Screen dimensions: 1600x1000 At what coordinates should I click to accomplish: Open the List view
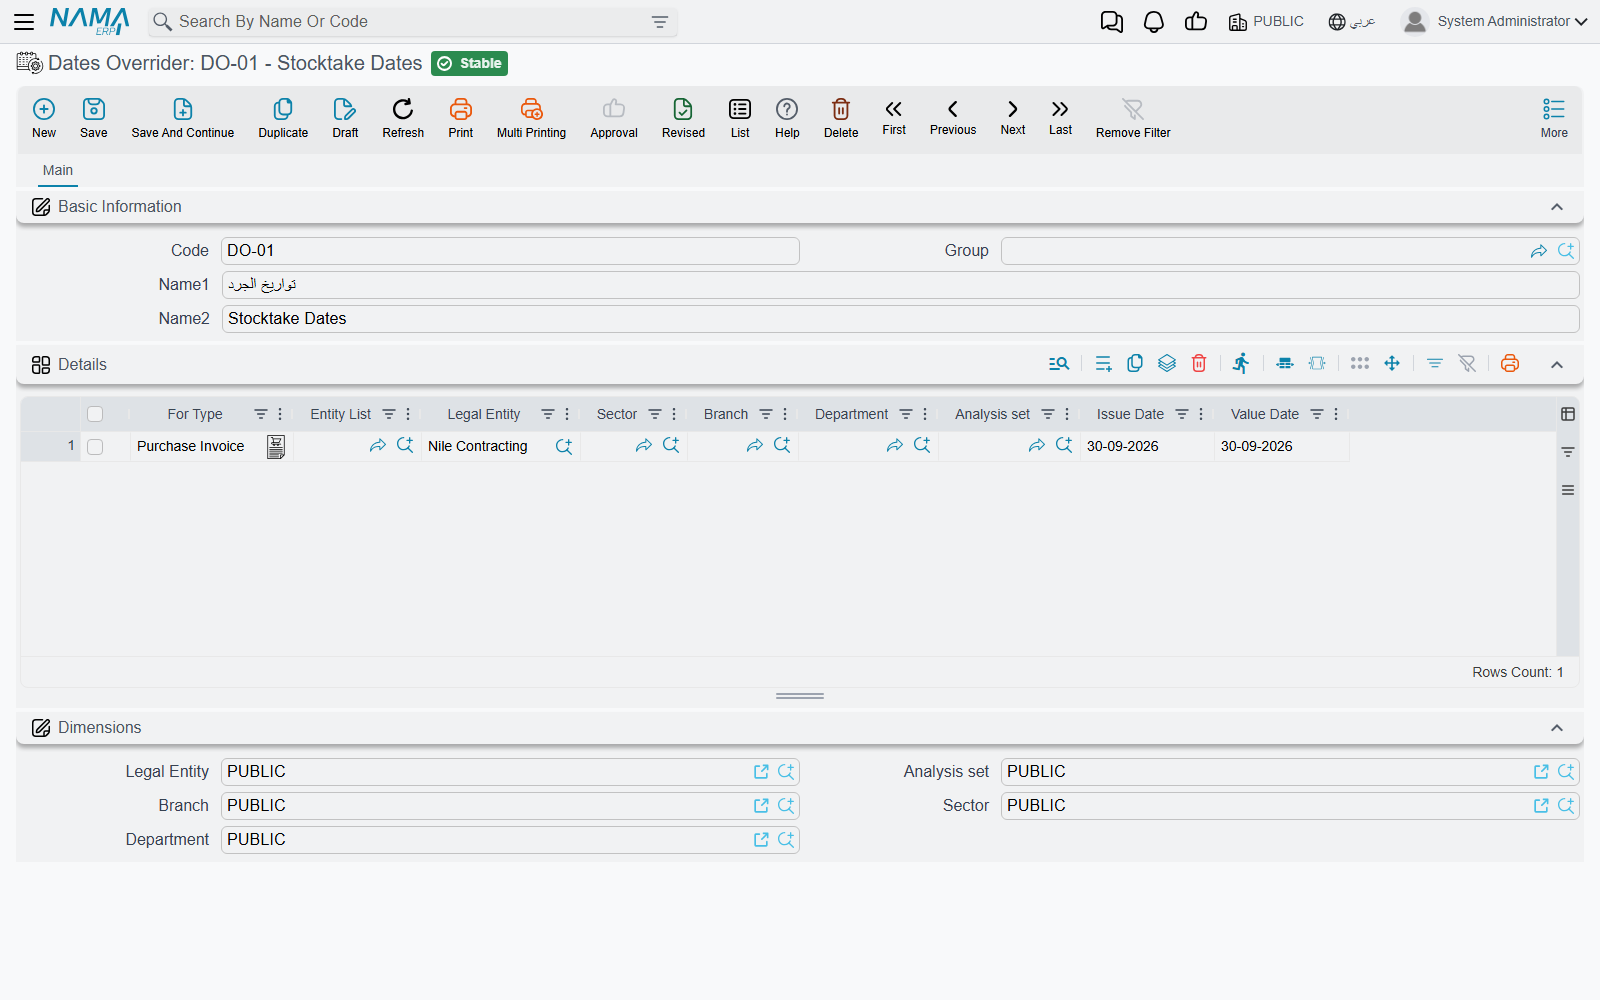pyautogui.click(x=740, y=118)
